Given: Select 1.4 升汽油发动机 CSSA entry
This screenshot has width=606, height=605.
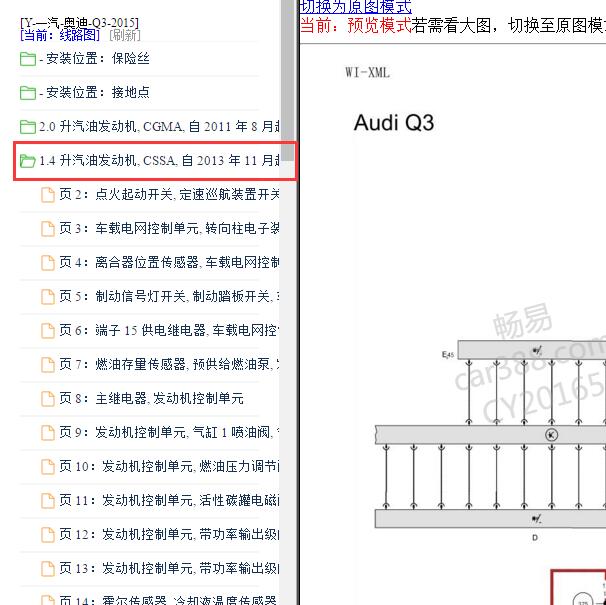Looking at the screenshot, I should 159,160.
